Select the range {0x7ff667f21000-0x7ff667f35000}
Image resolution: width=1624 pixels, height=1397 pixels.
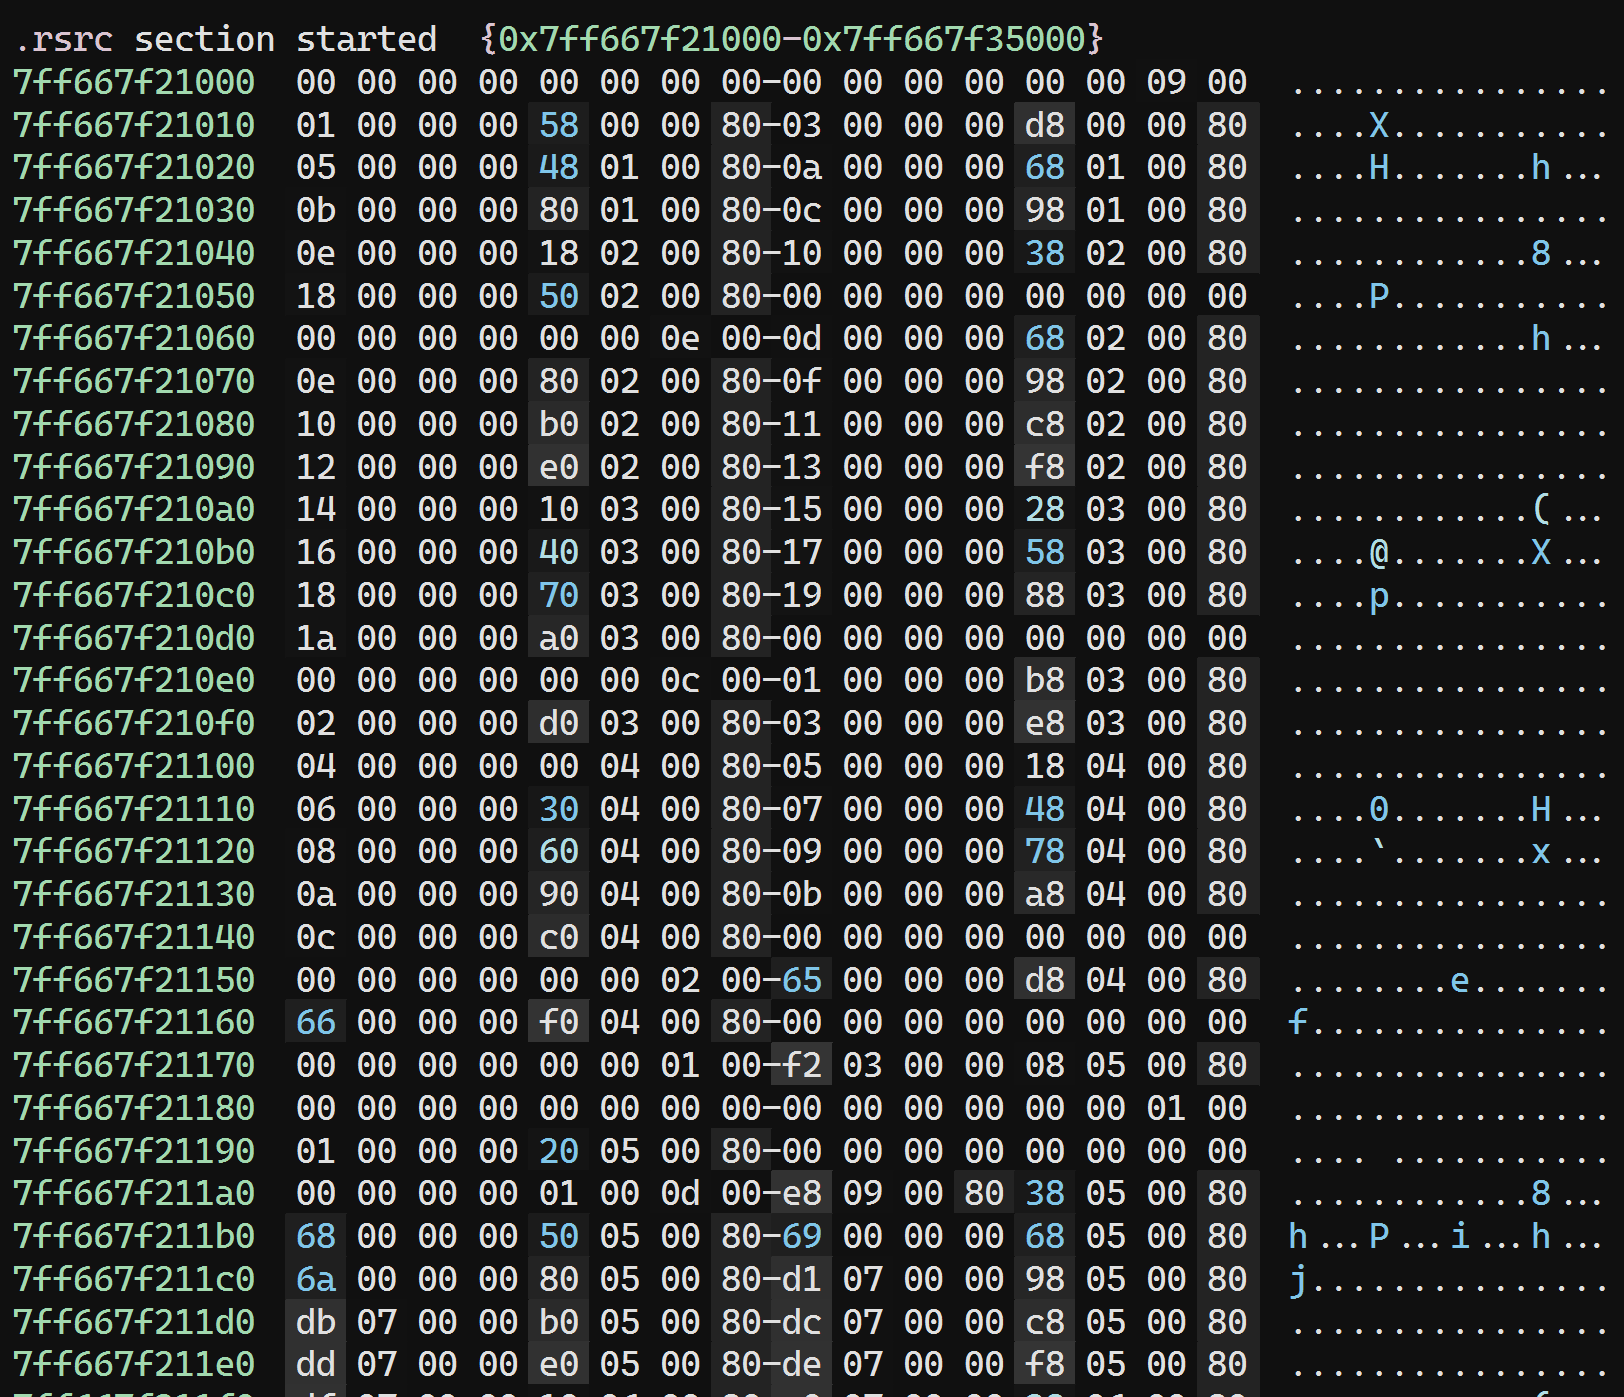[x=792, y=39]
